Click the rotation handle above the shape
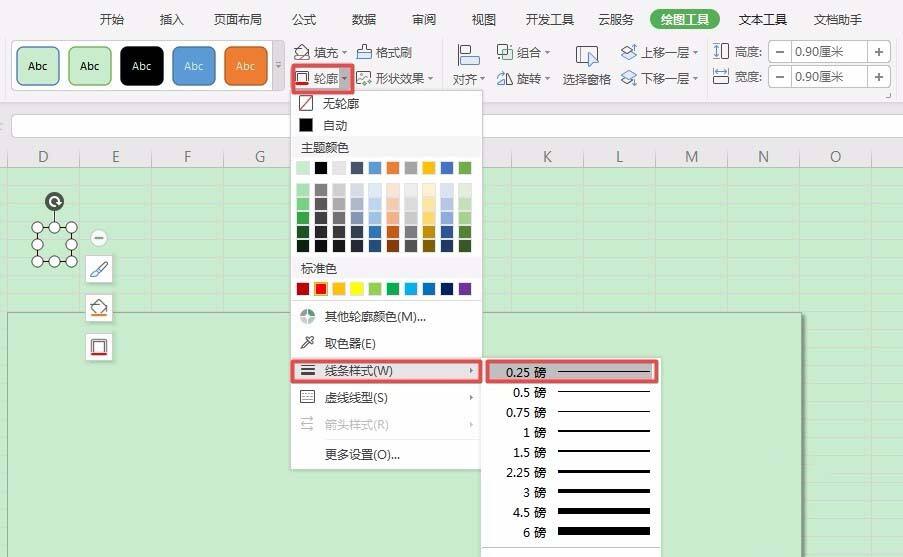Screen dimensions: 903x557 (x=54, y=202)
